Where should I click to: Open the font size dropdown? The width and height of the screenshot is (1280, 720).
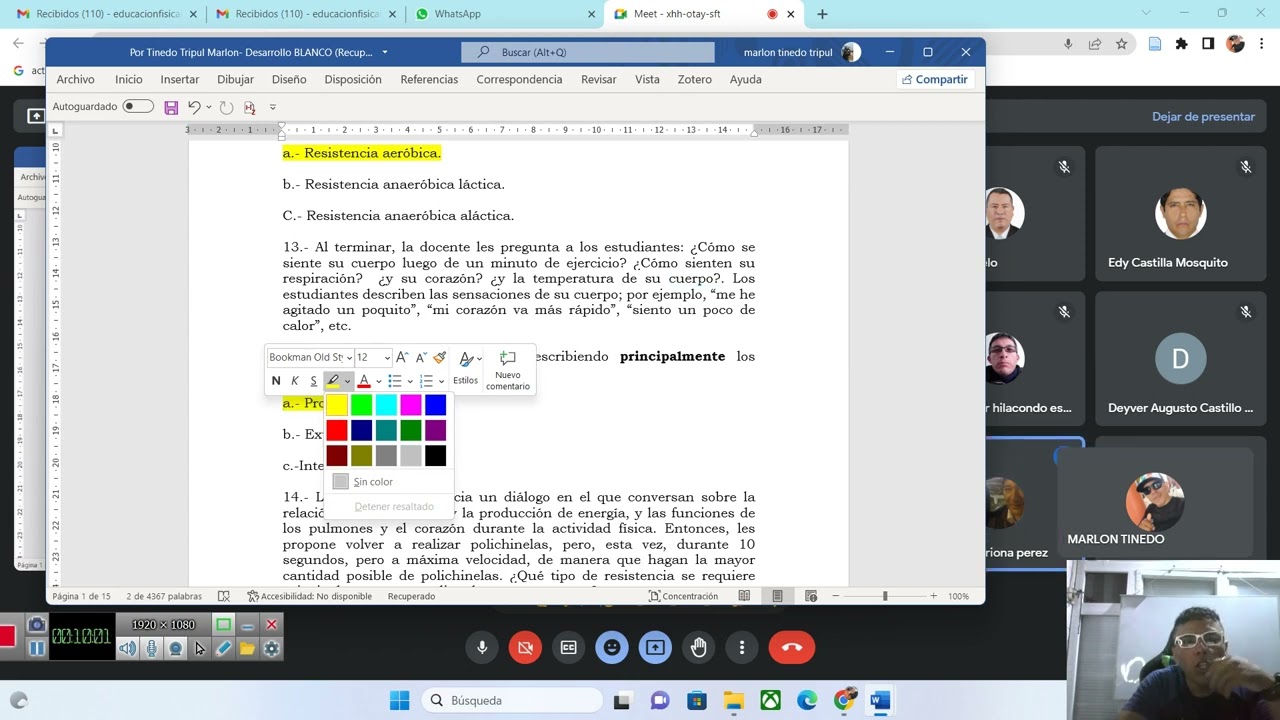(373, 357)
